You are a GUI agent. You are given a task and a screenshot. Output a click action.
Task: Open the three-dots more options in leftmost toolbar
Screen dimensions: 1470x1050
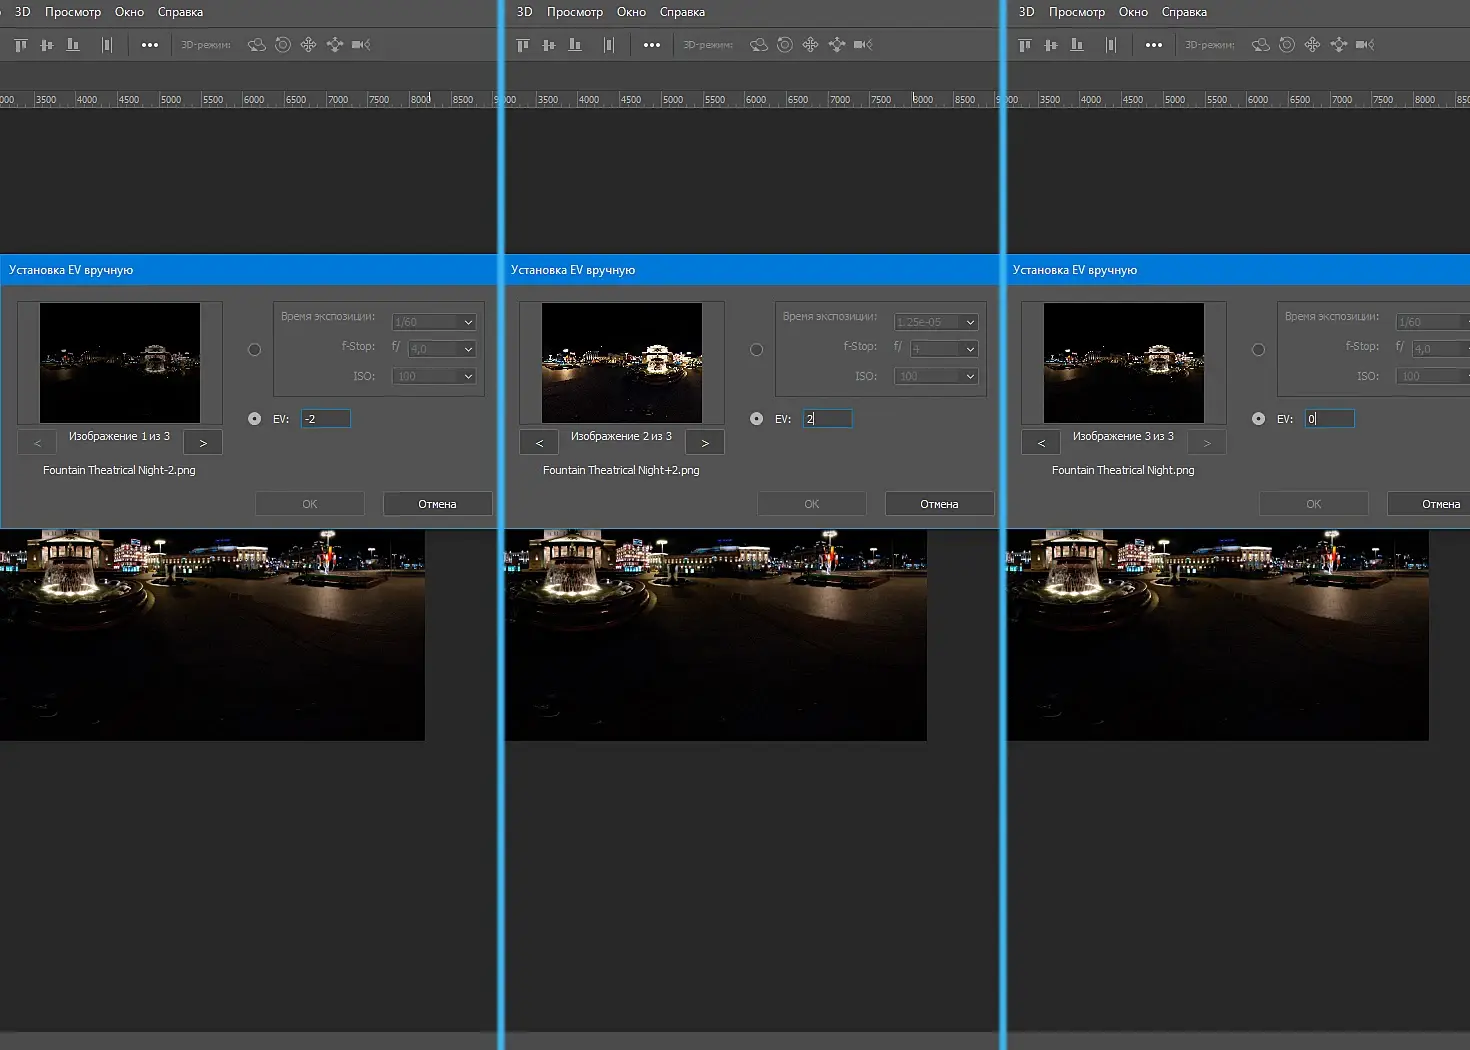pos(150,45)
